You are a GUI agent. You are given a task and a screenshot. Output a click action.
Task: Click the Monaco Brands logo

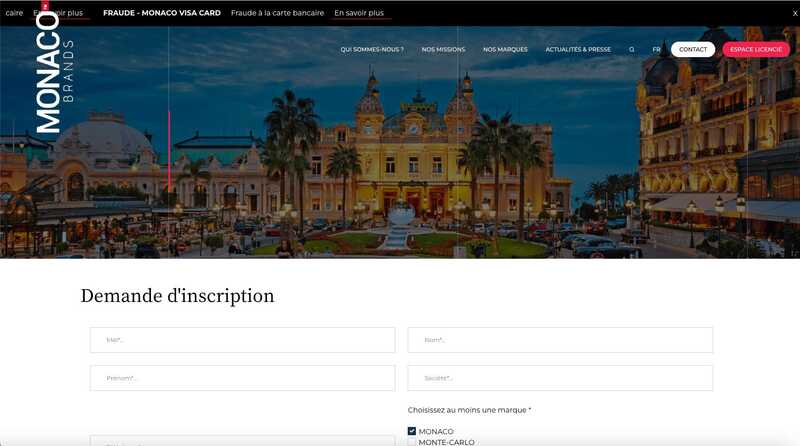55,69
